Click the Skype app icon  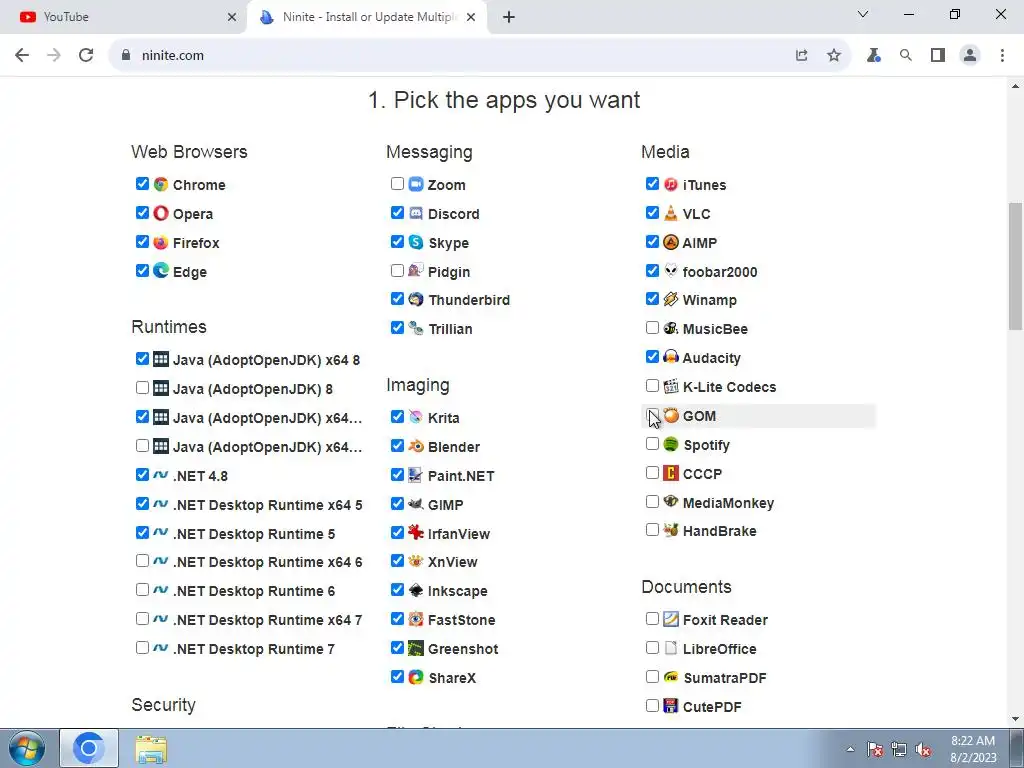coord(416,242)
